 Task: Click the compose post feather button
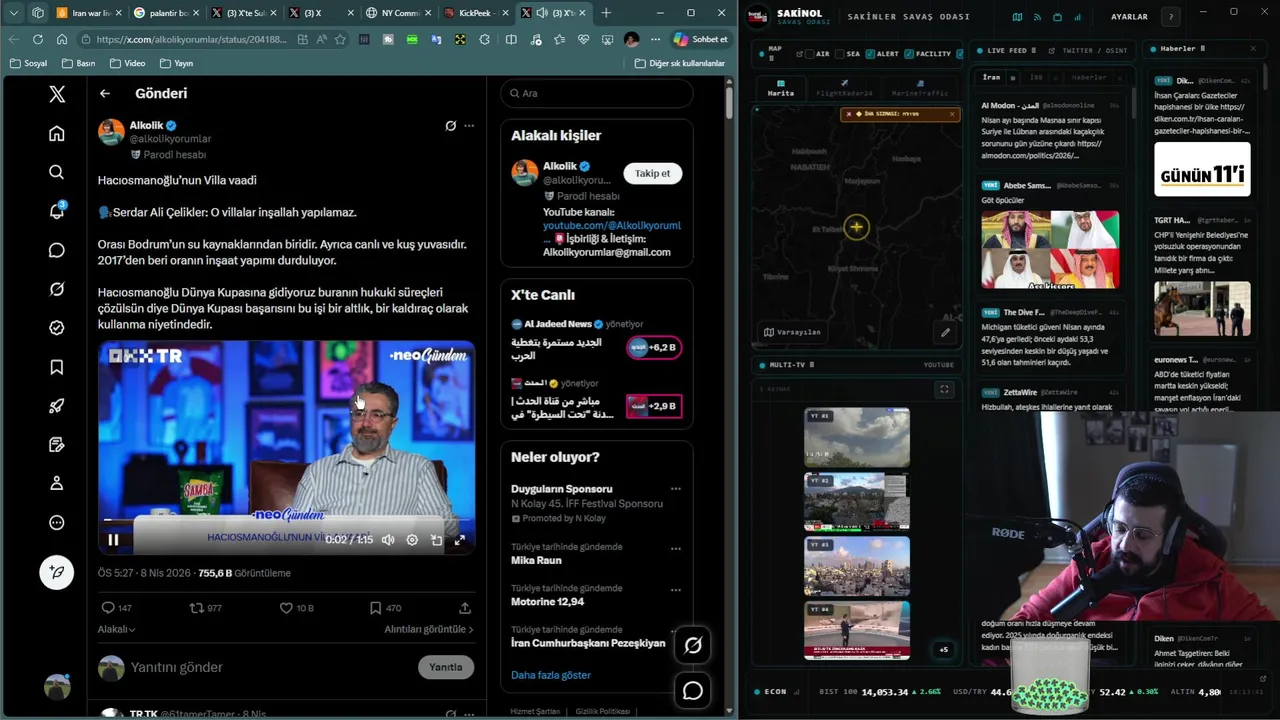(57, 572)
